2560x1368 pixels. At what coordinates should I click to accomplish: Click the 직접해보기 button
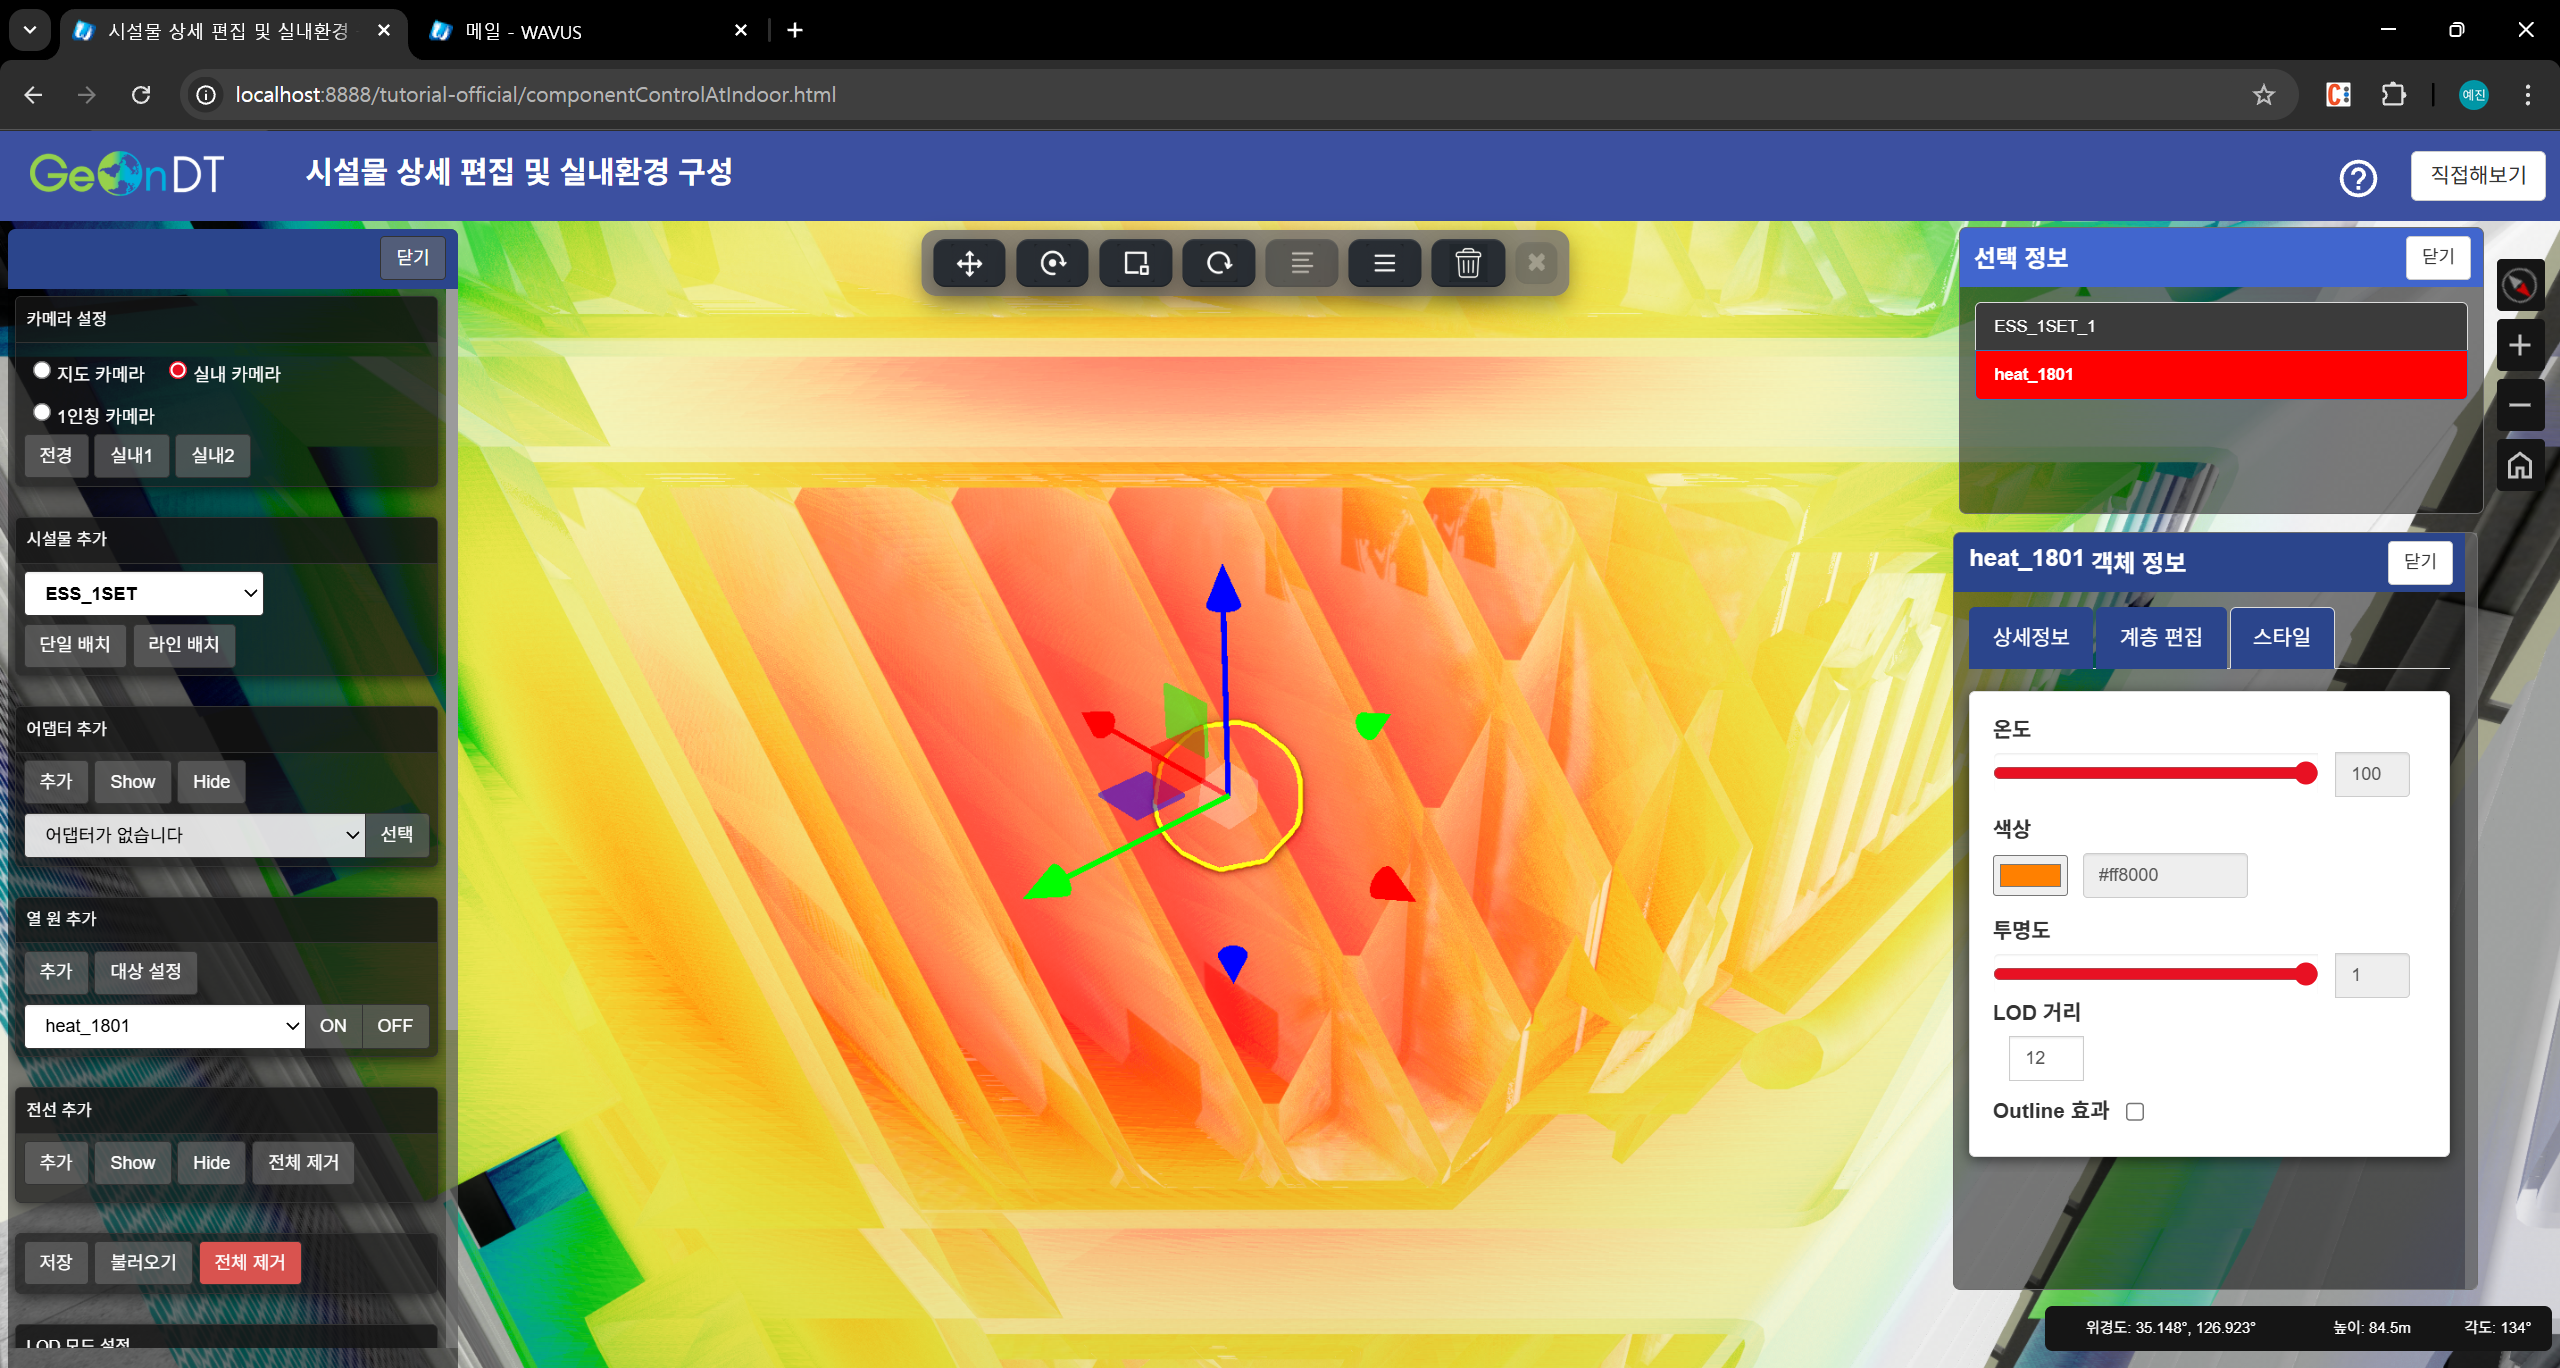coord(2478,176)
